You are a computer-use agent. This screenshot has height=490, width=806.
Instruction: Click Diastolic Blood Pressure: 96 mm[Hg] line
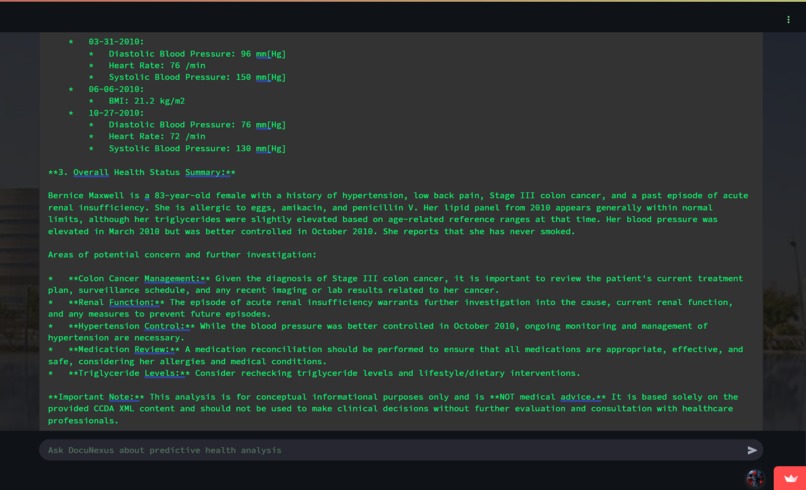(x=197, y=53)
